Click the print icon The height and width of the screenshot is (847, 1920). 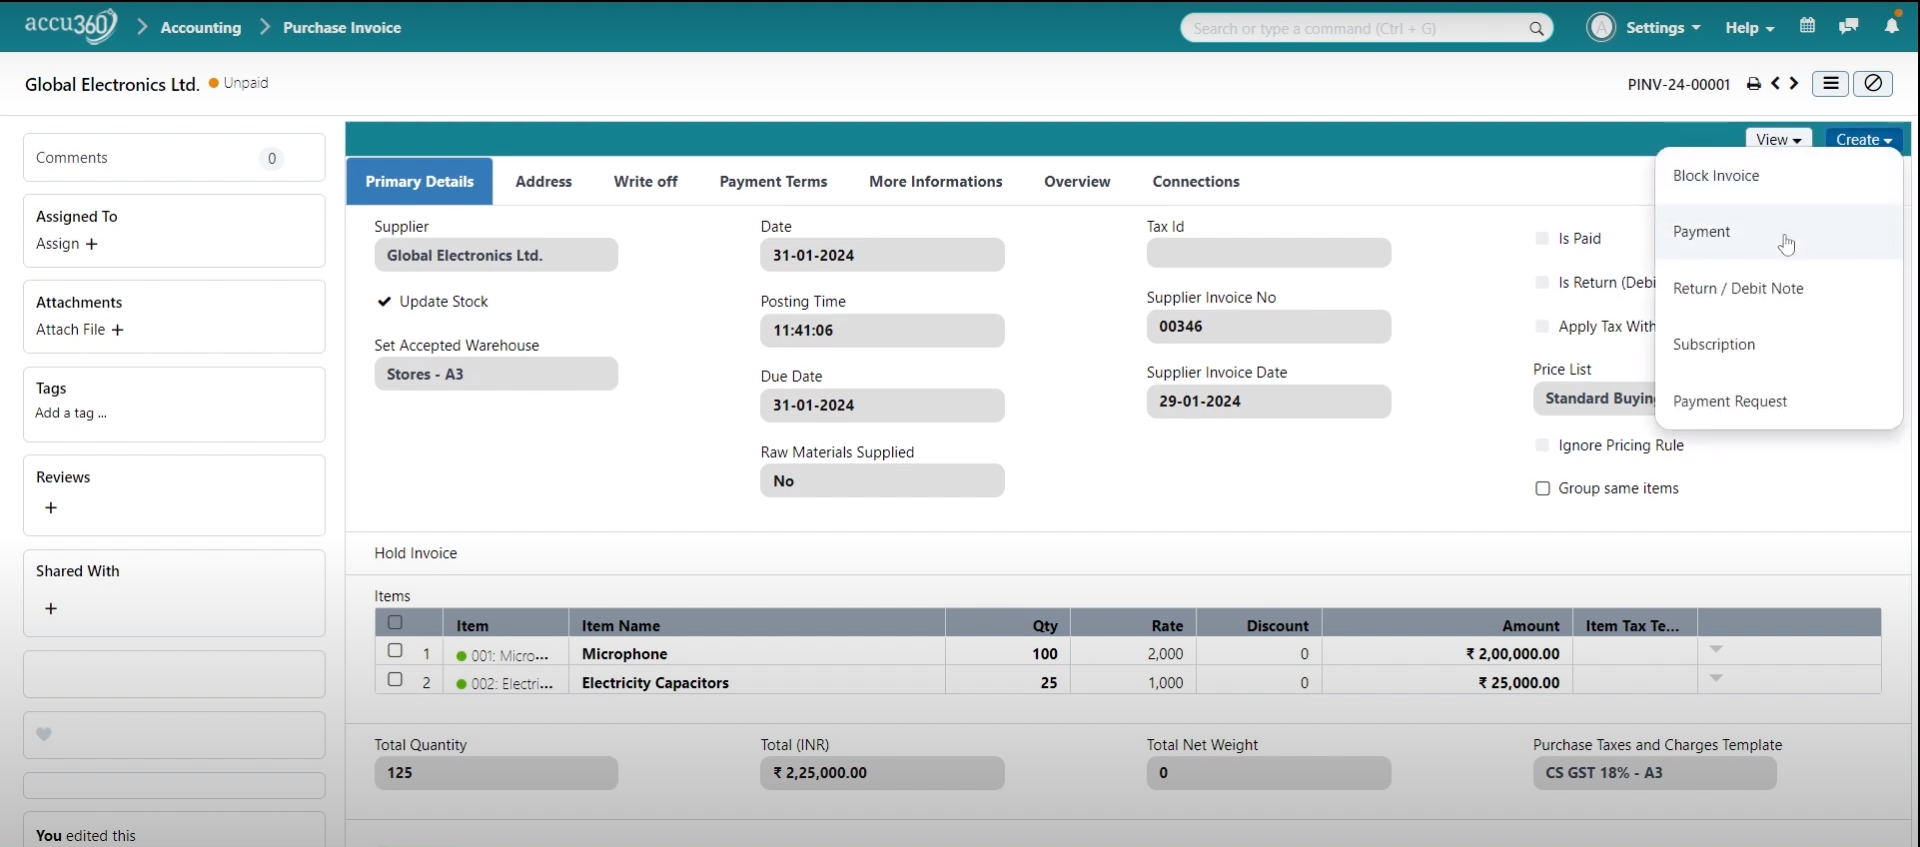[x=1754, y=84]
